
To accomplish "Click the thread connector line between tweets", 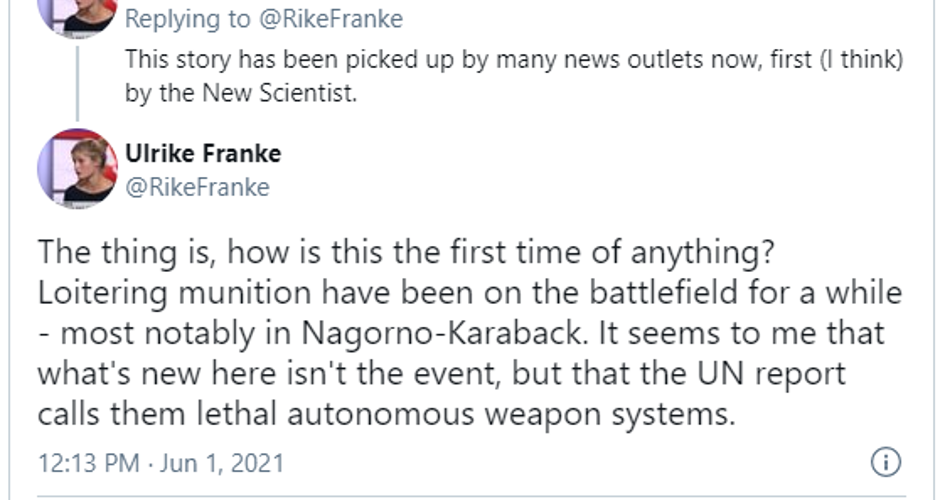I will point(77,83).
